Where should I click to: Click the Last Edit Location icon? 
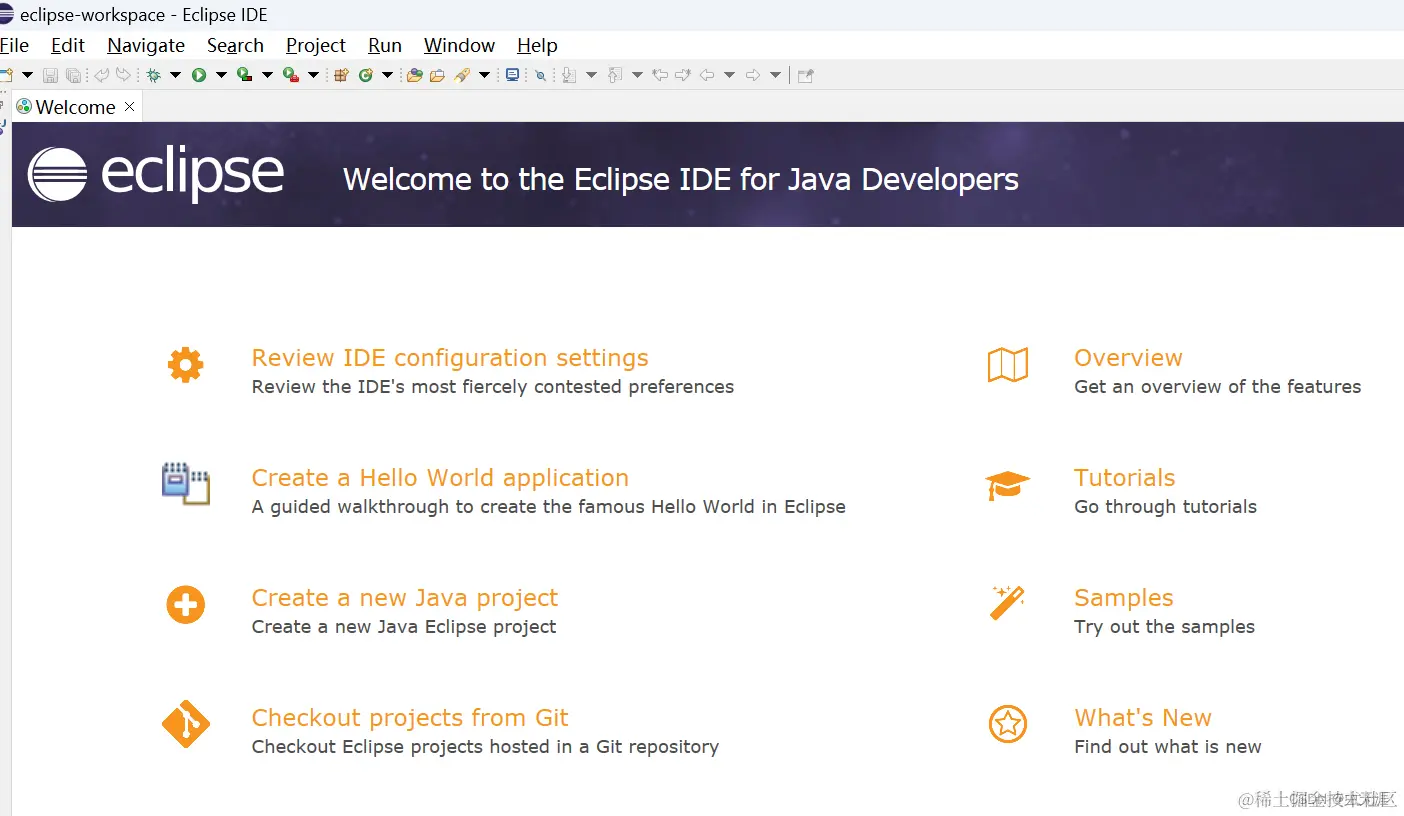[660, 75]
